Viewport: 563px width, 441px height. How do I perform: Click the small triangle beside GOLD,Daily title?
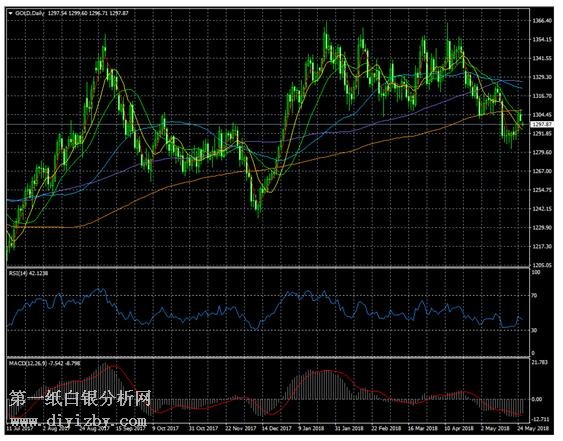tap(10, 13)
